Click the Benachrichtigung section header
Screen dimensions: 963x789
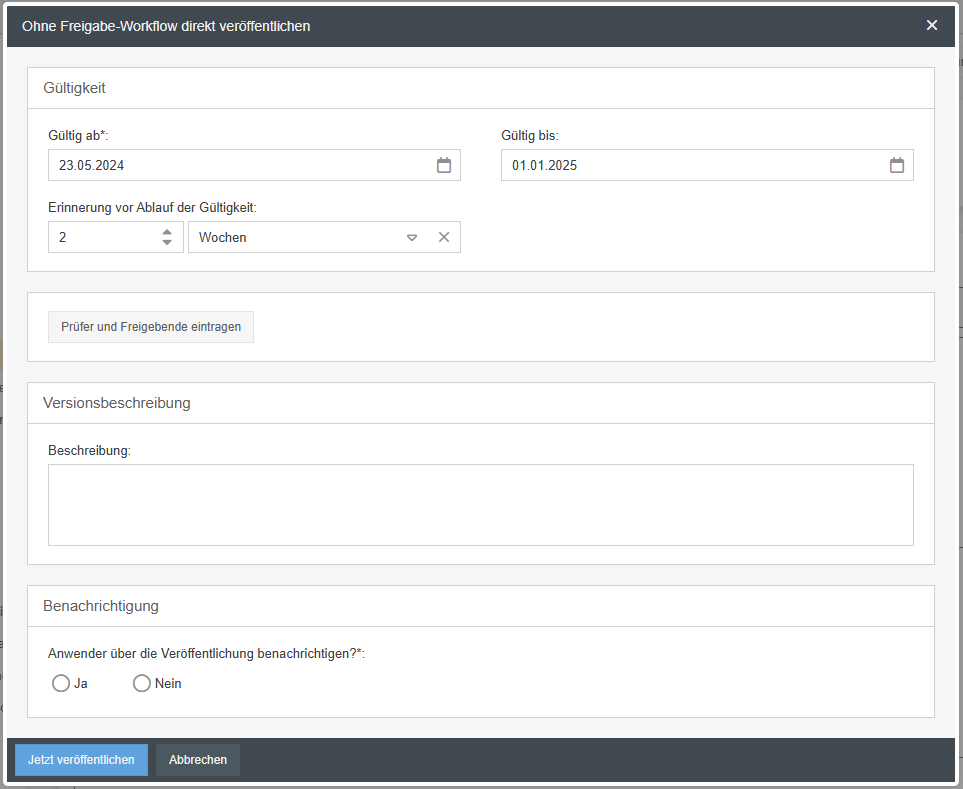pyautogui.click(x=101, y=606)
